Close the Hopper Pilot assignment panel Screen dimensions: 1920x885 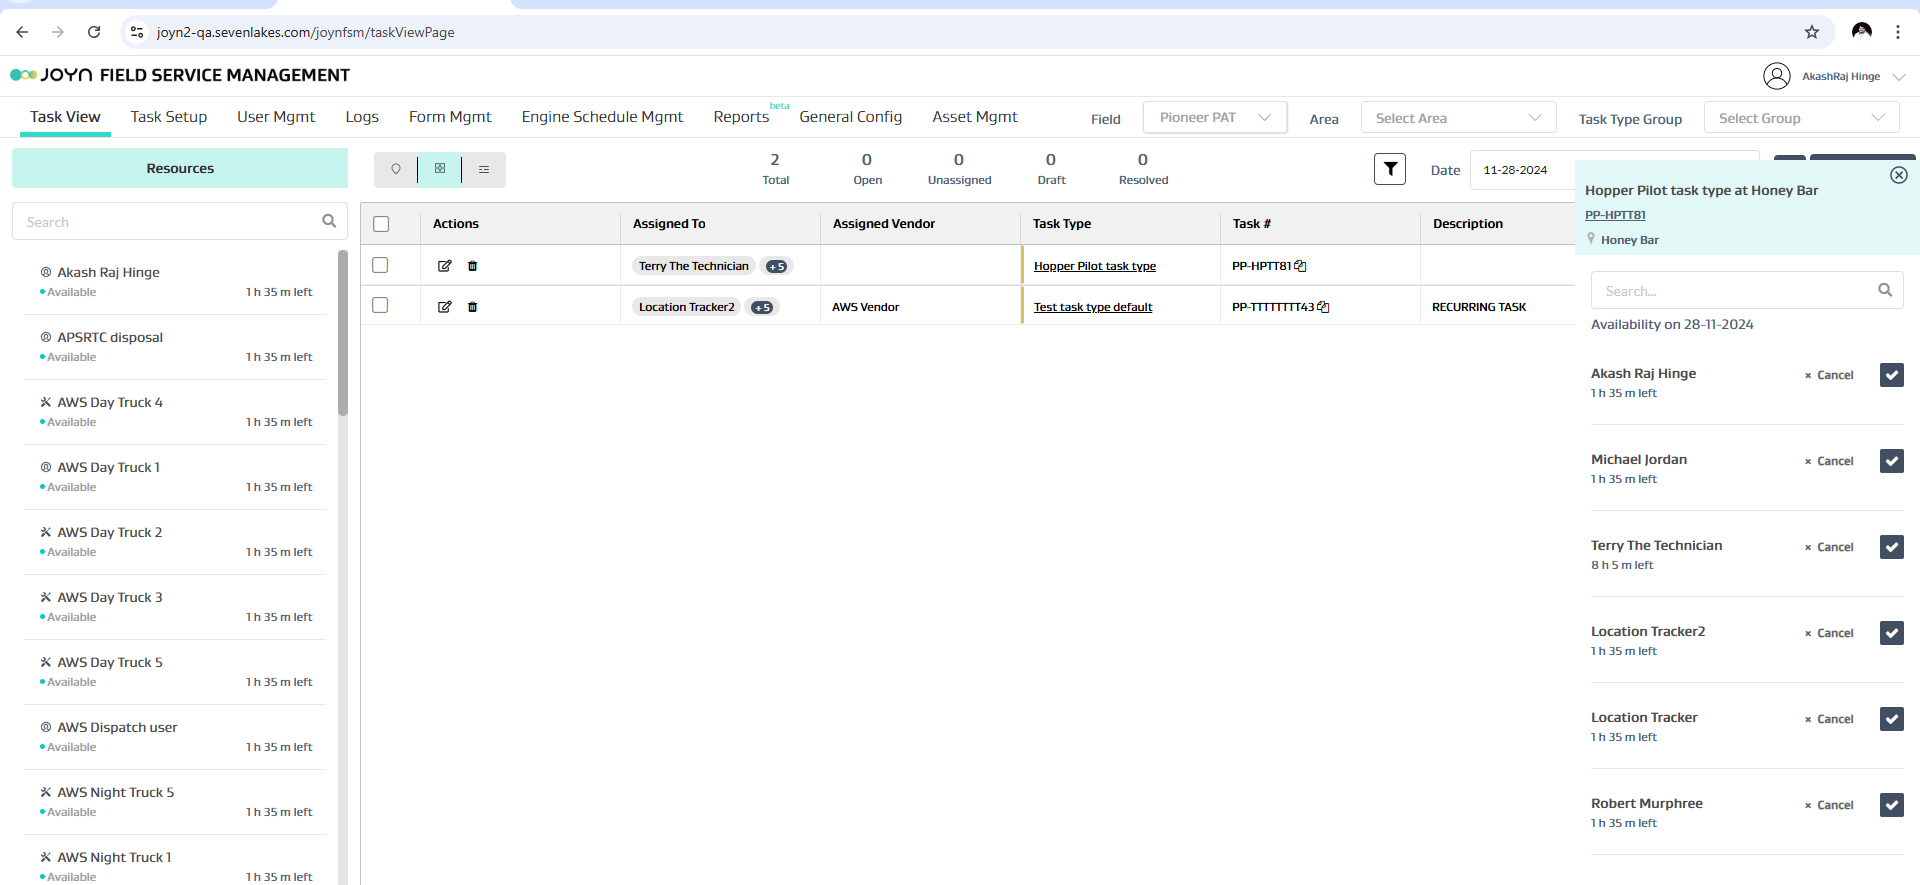tap(1898, 175)
